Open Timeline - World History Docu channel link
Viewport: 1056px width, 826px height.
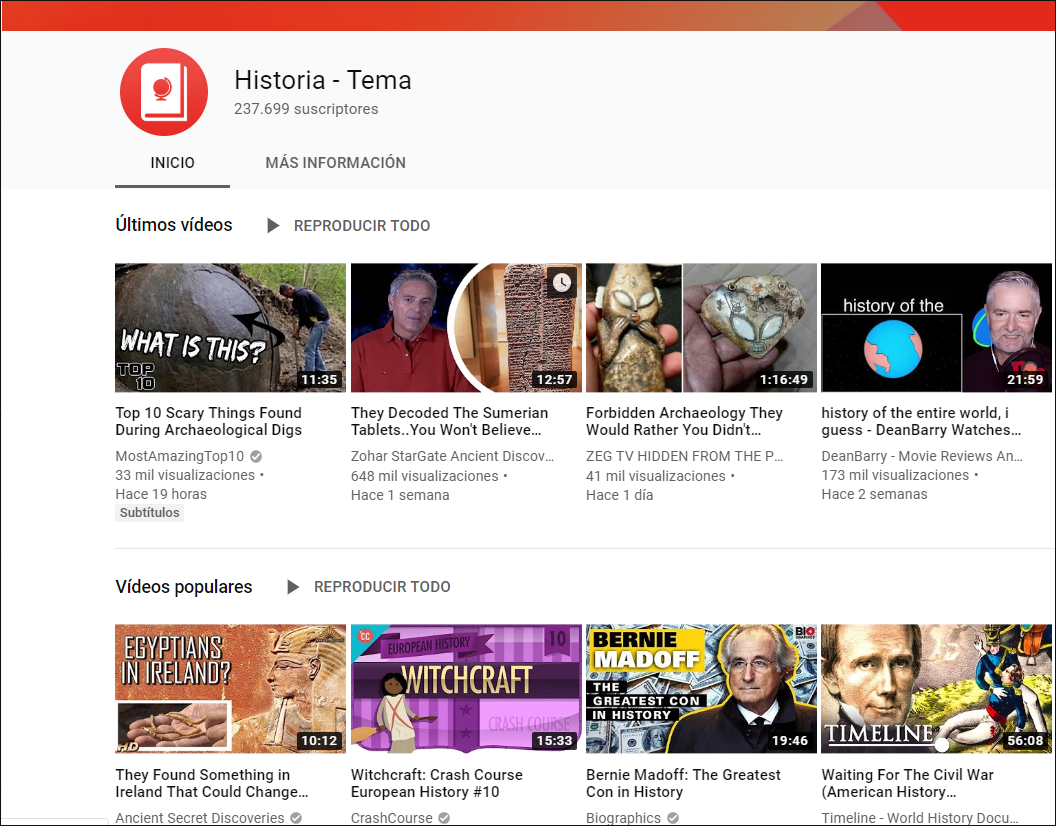[x=920, y=818]
